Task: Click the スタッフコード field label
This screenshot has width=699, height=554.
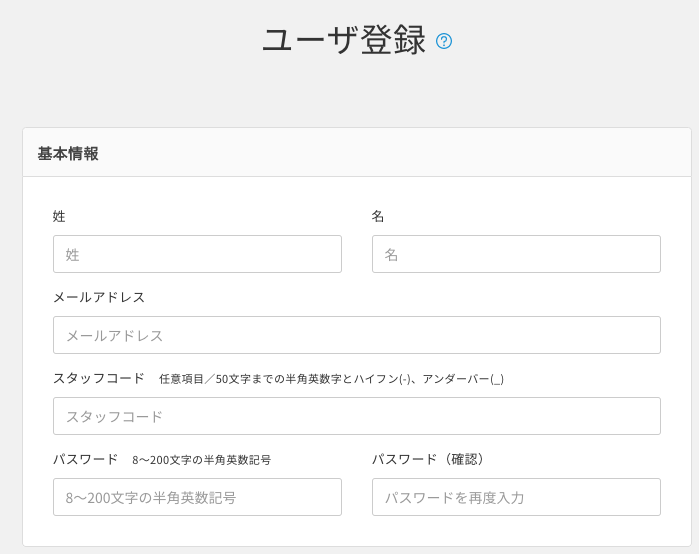Action: coord(99,378)
